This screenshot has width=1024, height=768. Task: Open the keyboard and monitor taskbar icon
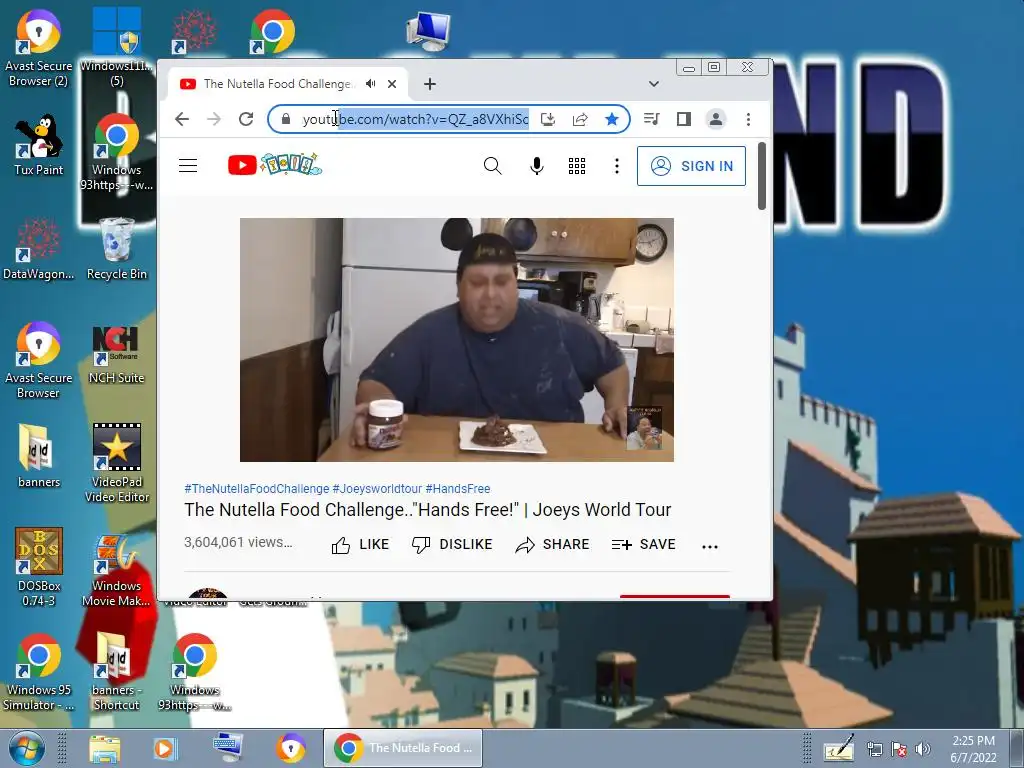point(228,747)
